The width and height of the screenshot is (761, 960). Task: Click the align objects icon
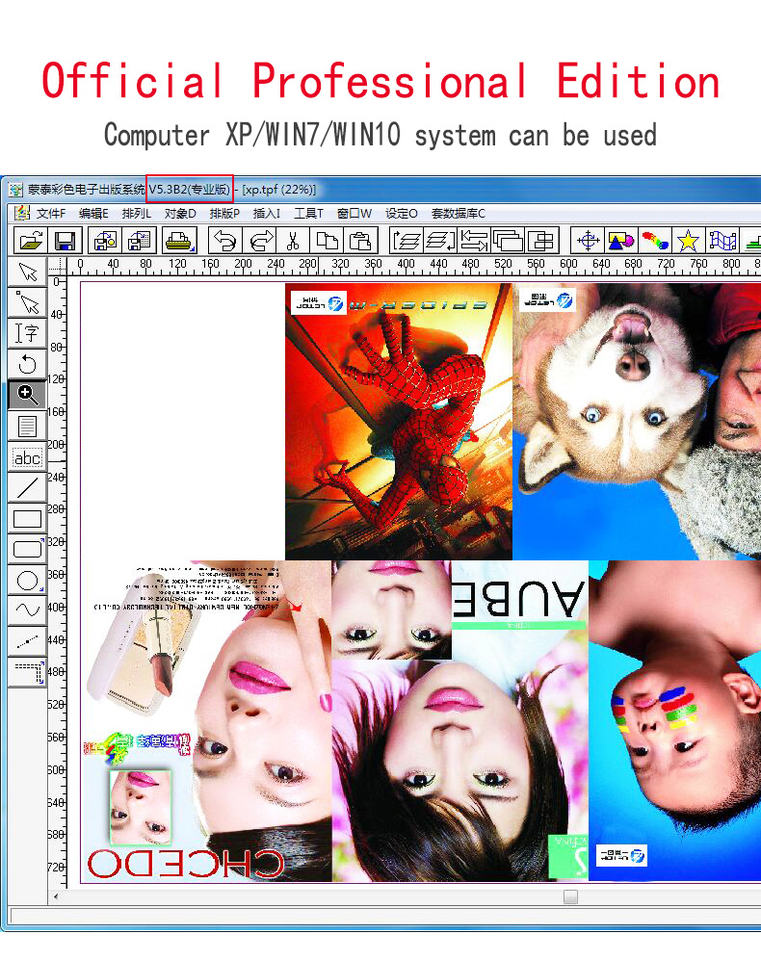click(541, 241)
